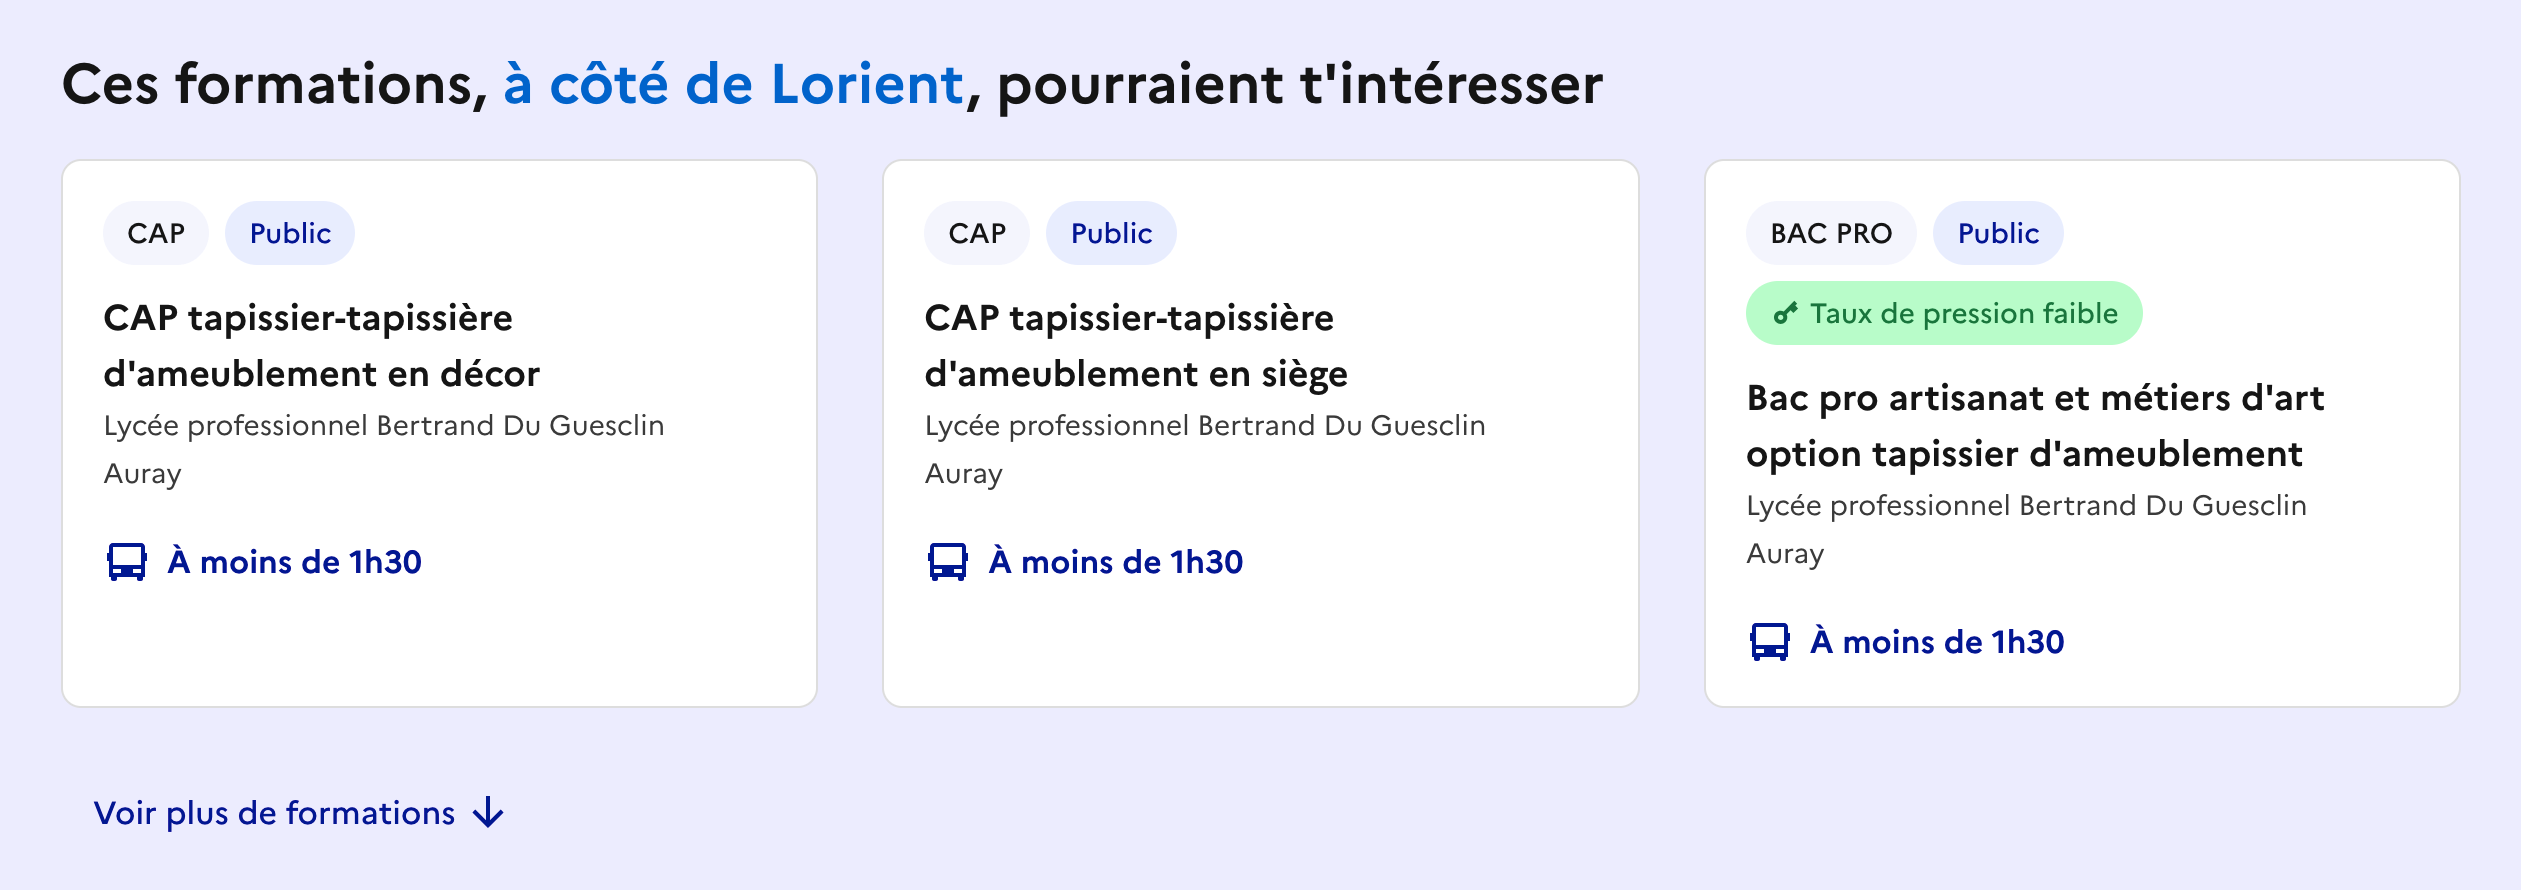Viewport: 2521px width, 890px height.
Task: Click the bus icon on the Bac pro card
Action: click(1769, 642)
